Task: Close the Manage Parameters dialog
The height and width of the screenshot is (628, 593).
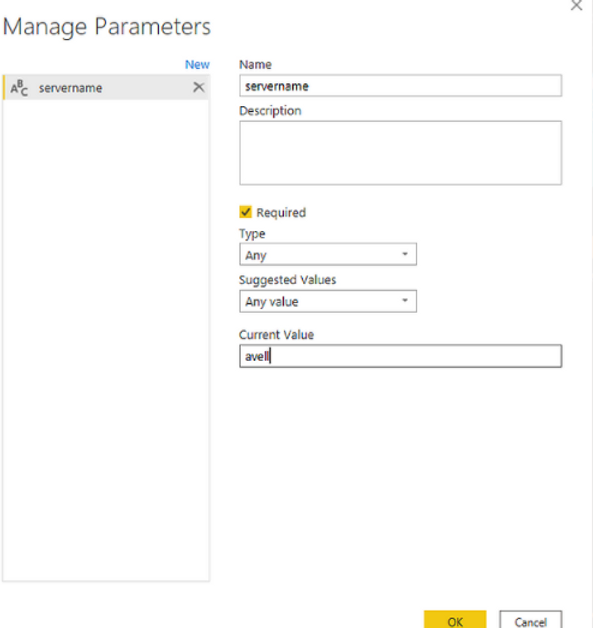Action: 576,5
